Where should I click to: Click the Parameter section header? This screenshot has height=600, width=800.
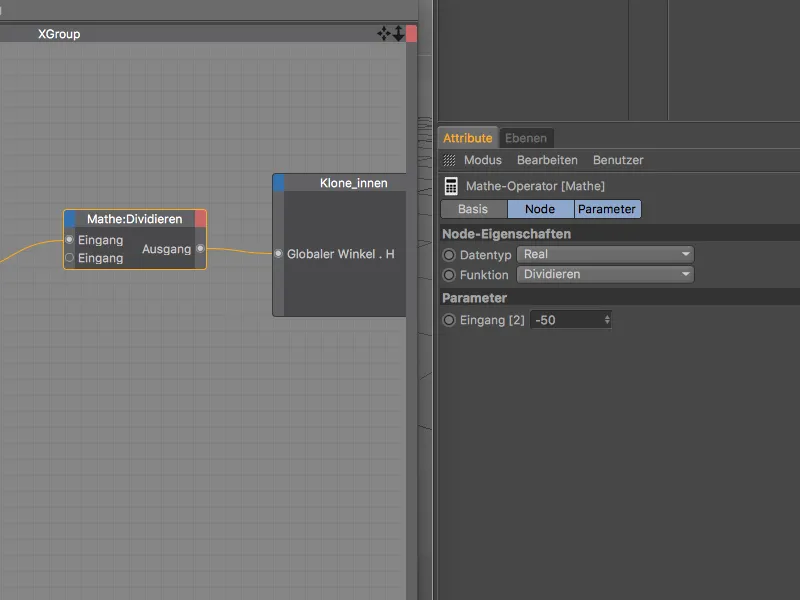[619, 298]
